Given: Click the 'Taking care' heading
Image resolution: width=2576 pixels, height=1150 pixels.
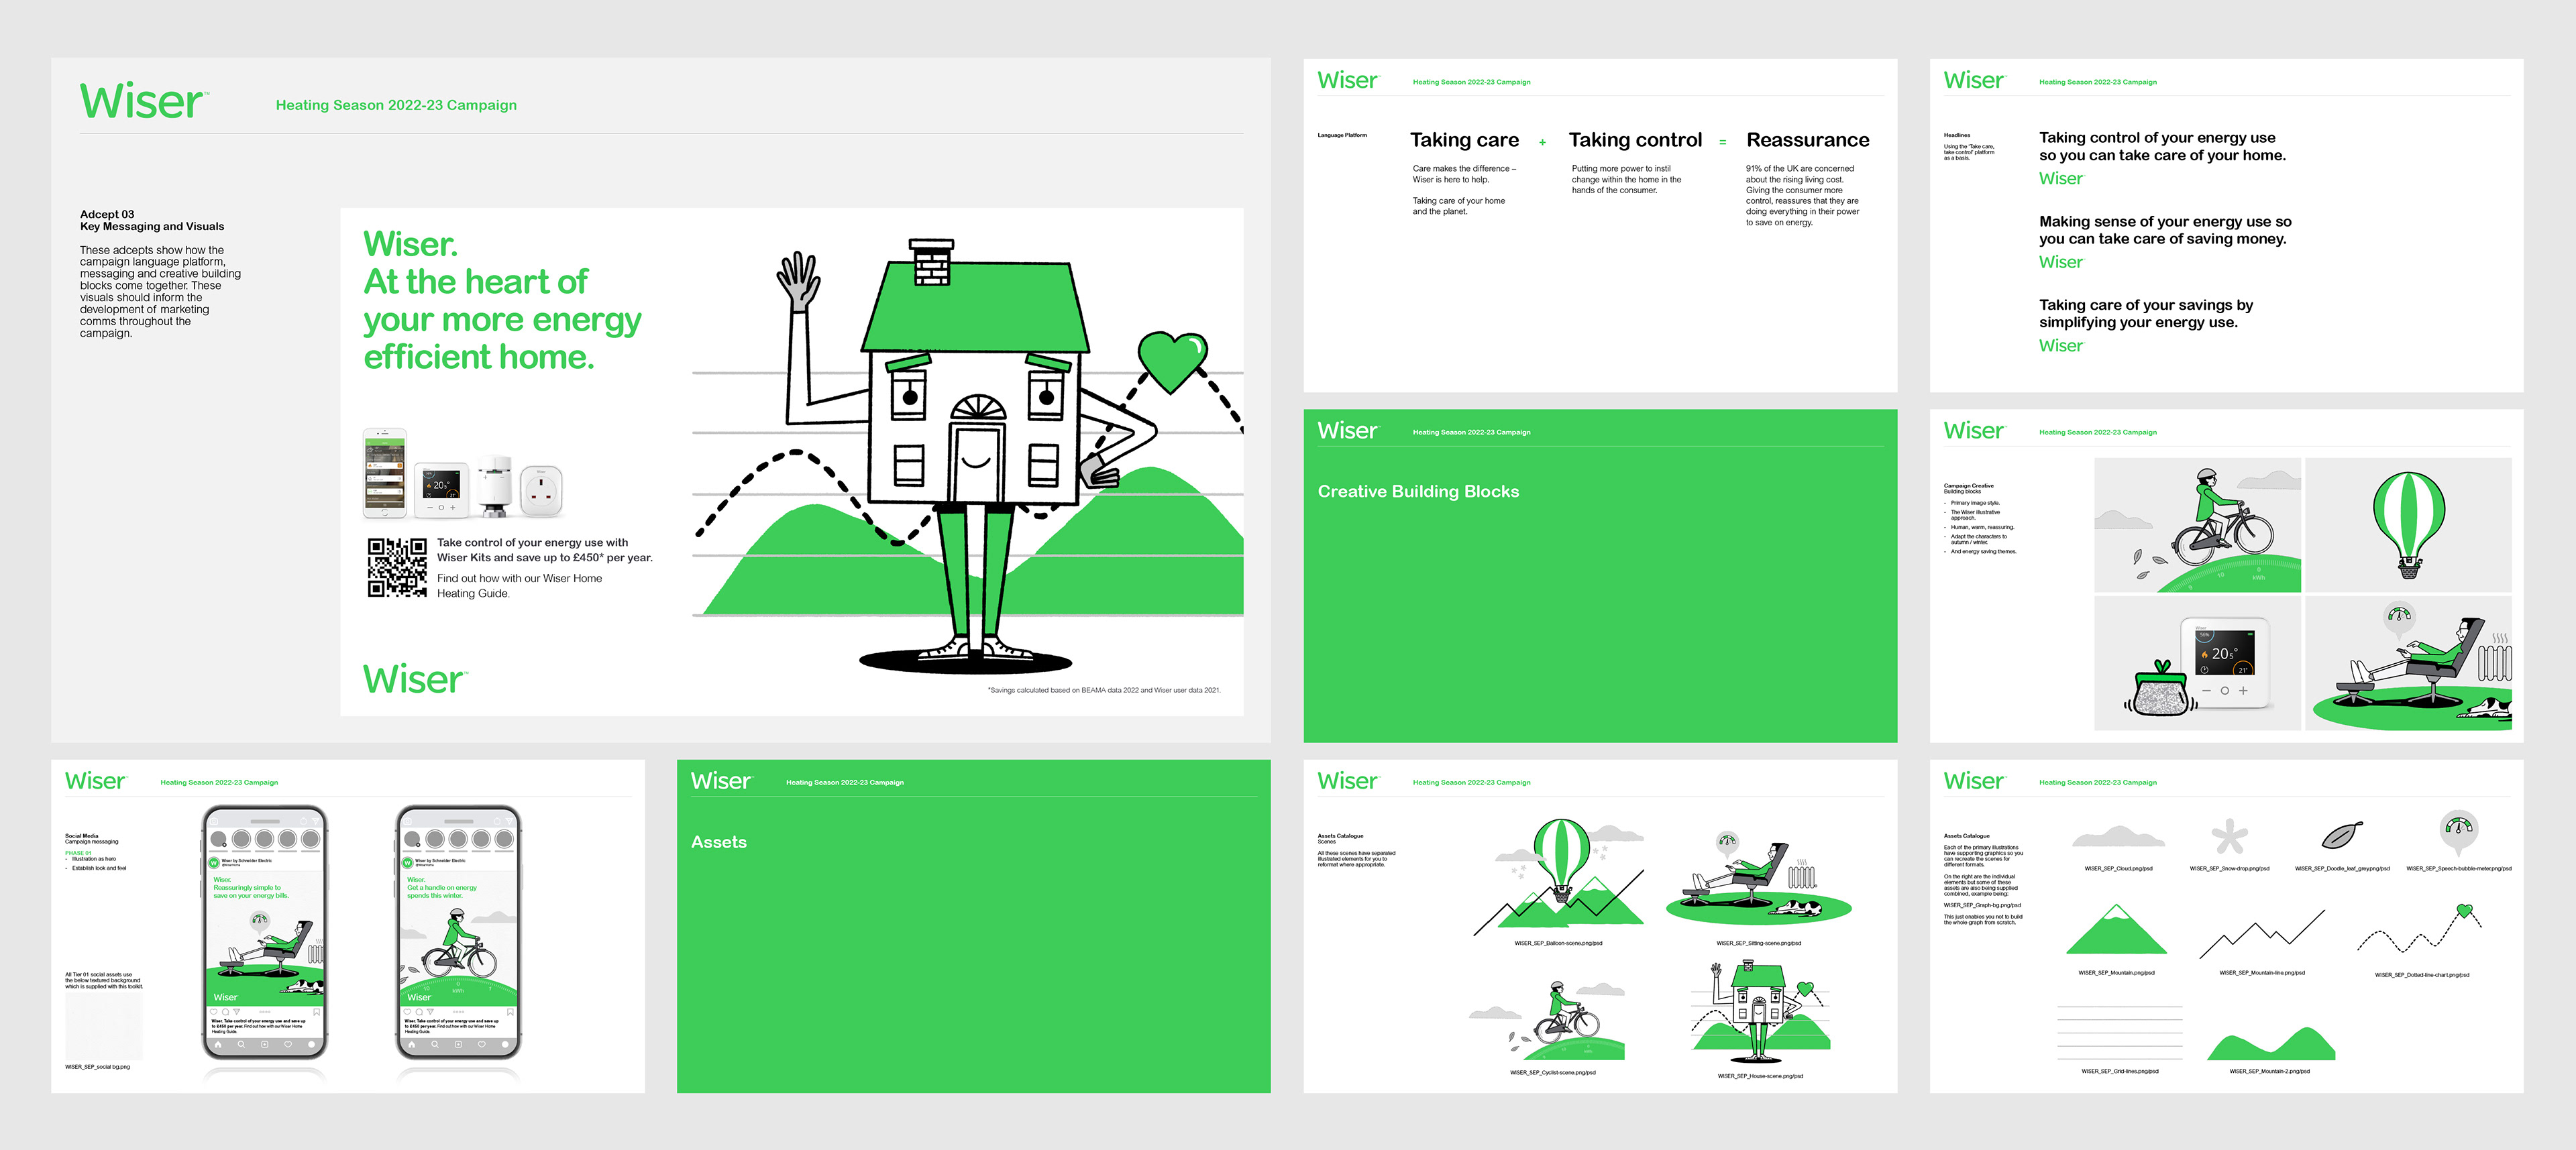Looking at the screenshot, I should click(1464, 140).
